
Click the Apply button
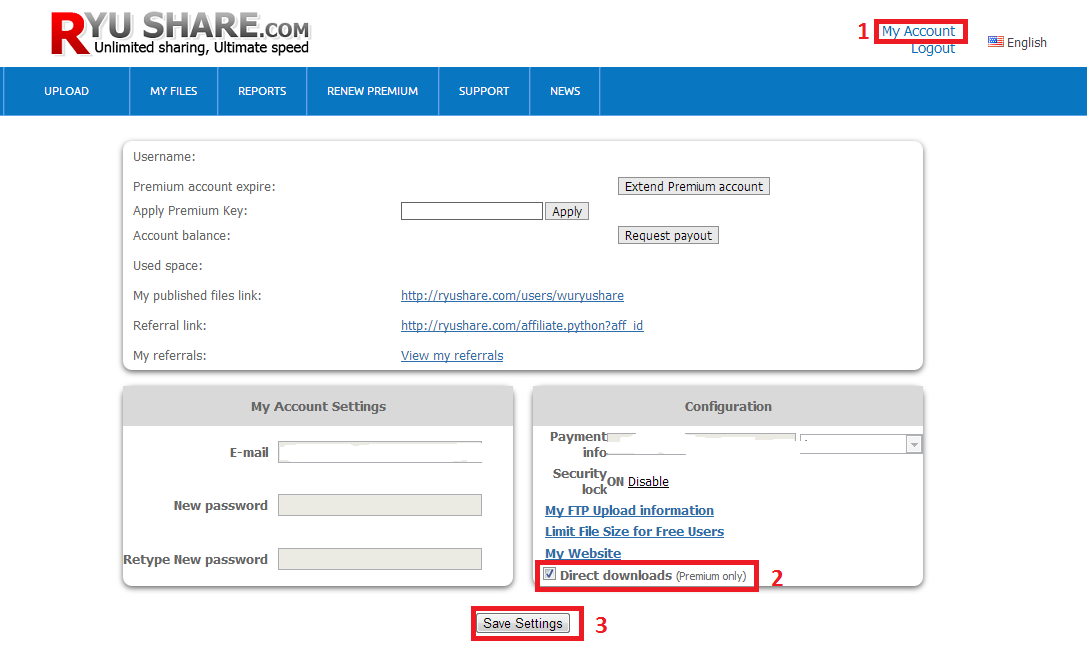tap(567, 212)
